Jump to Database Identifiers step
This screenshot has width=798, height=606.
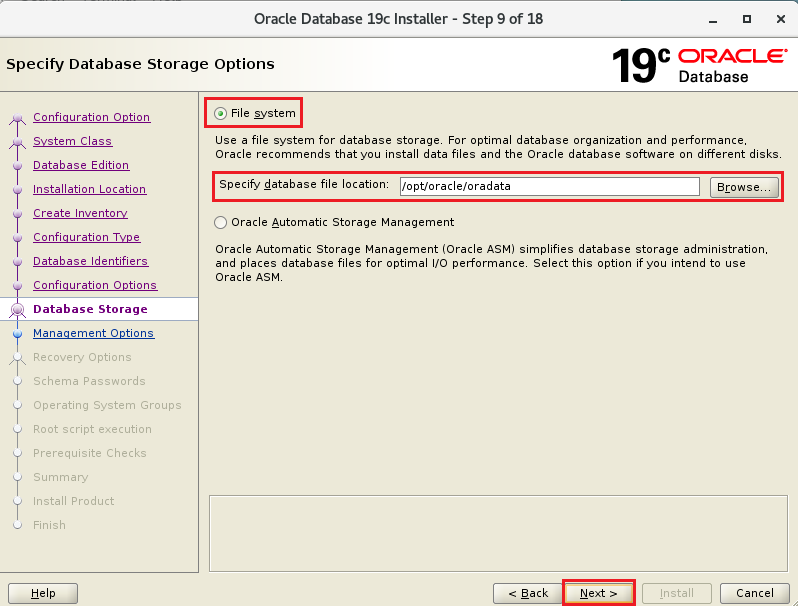point(91,261)
